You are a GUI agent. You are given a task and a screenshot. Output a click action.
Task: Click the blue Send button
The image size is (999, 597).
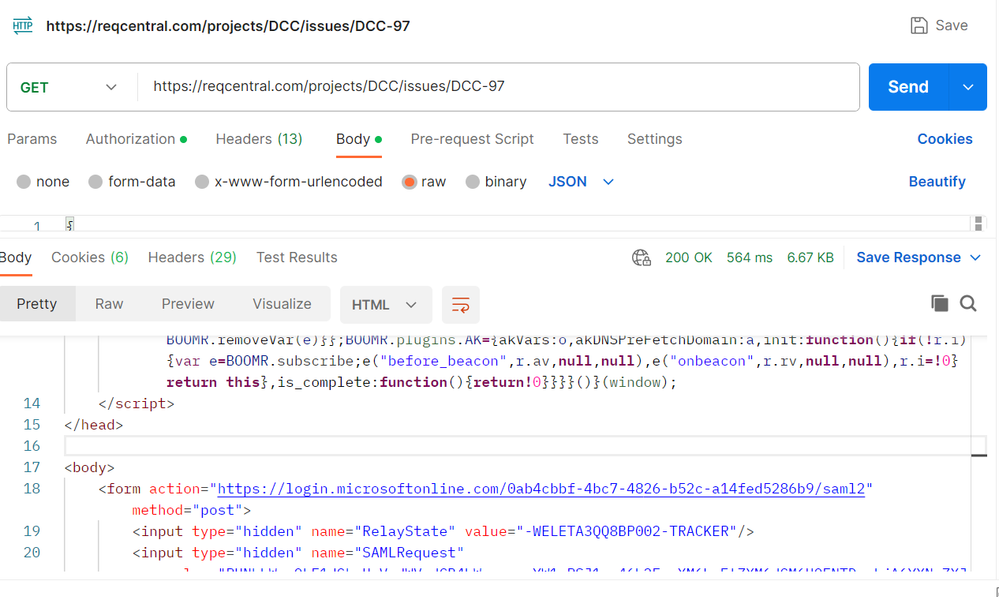(x=909, y=87)
